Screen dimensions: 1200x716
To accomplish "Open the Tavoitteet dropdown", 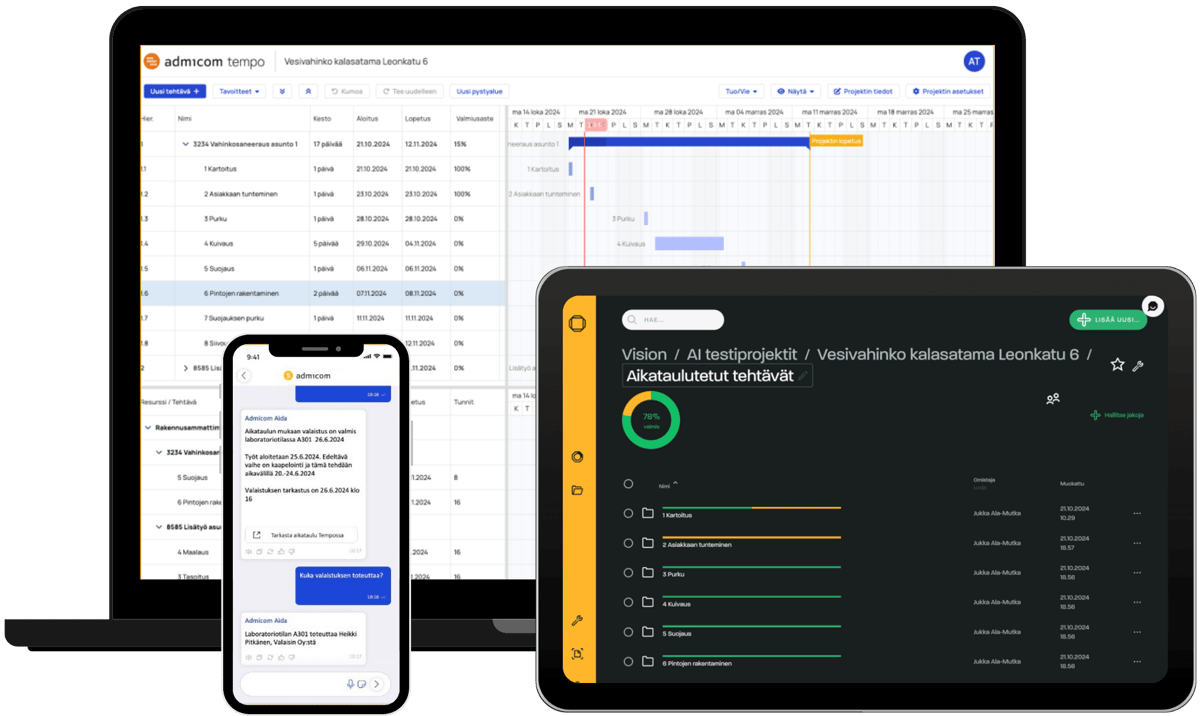I will (240, 91).
